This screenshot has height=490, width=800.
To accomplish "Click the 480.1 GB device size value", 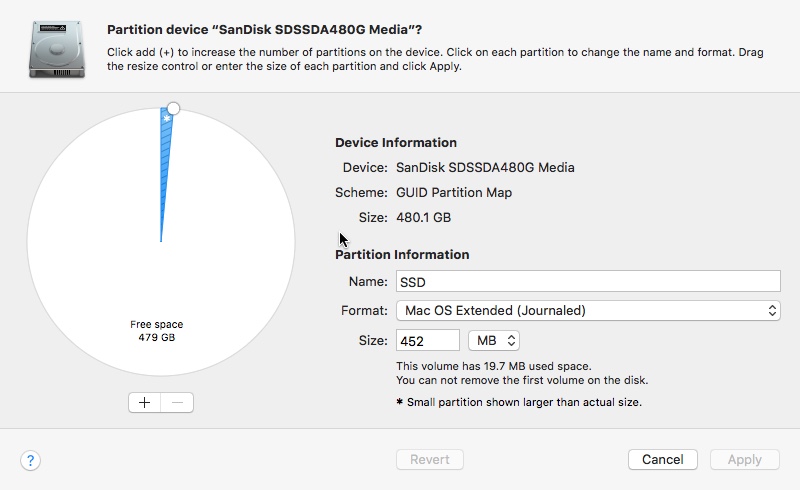I will click(x=423, y=217).
